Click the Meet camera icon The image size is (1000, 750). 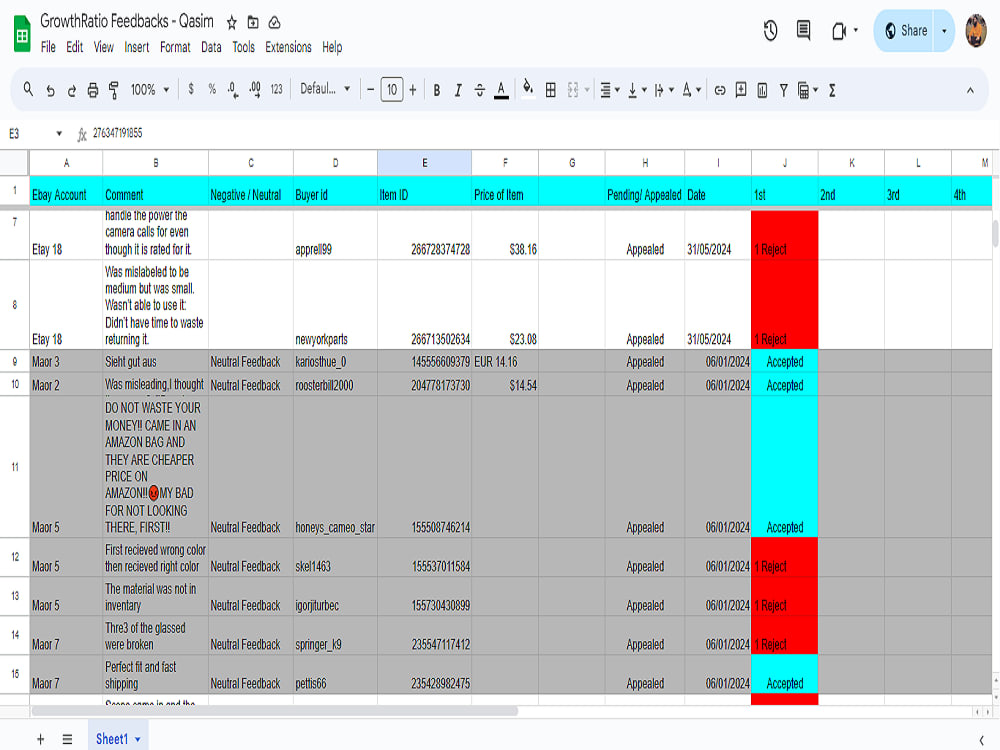pyautogui.click(x=839, y=31)
